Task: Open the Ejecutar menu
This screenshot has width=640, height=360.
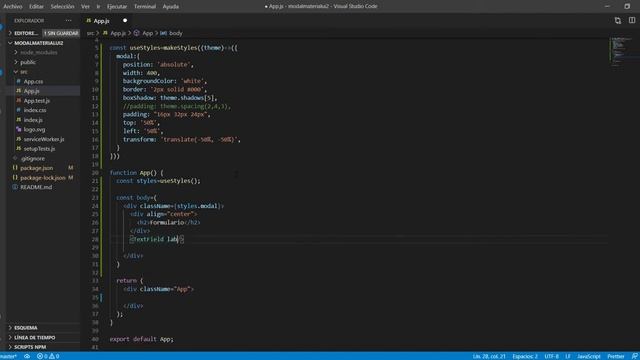Action: 117,7
